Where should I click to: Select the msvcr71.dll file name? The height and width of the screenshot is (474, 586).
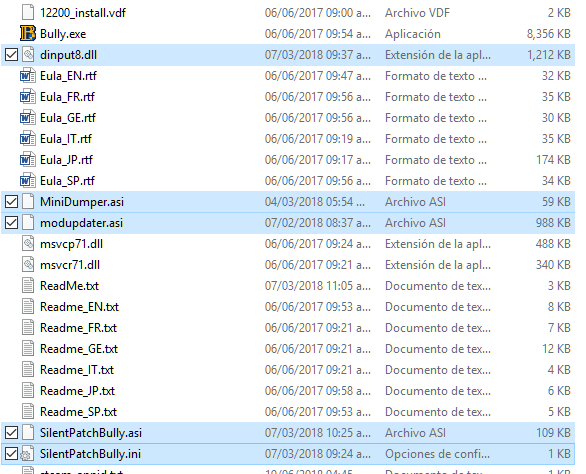(70, 265)
